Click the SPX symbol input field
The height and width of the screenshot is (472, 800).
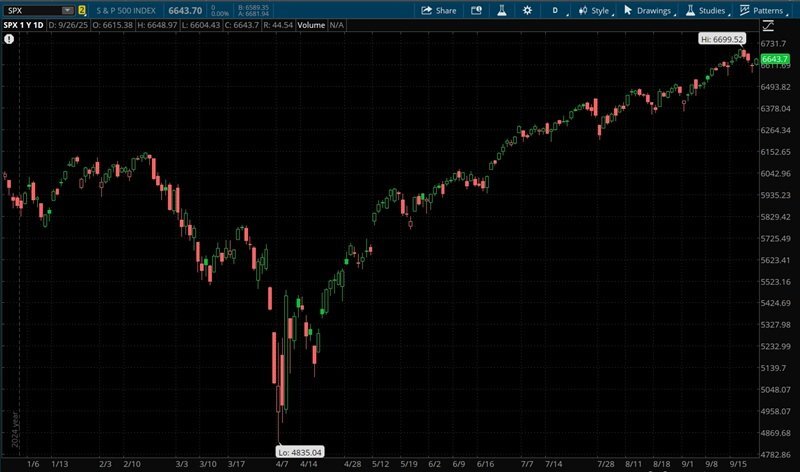point(32,10)
